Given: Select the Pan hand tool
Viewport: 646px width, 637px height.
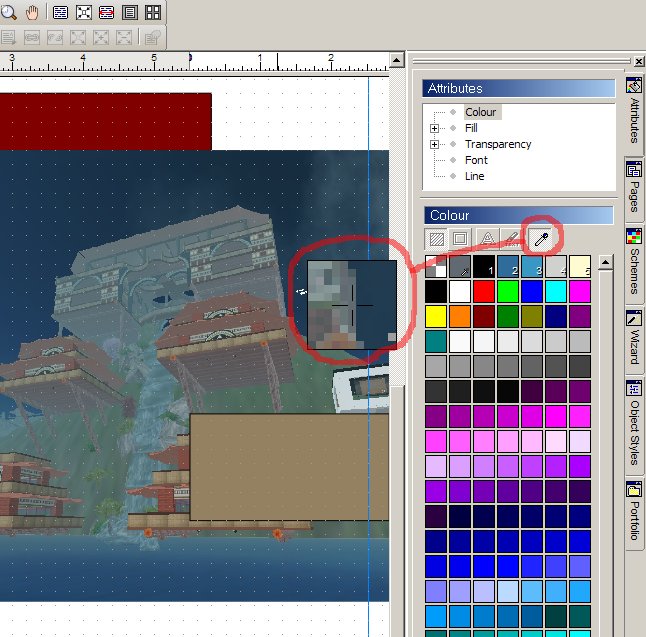Looking at the screenshot, I should coord(32,12).
